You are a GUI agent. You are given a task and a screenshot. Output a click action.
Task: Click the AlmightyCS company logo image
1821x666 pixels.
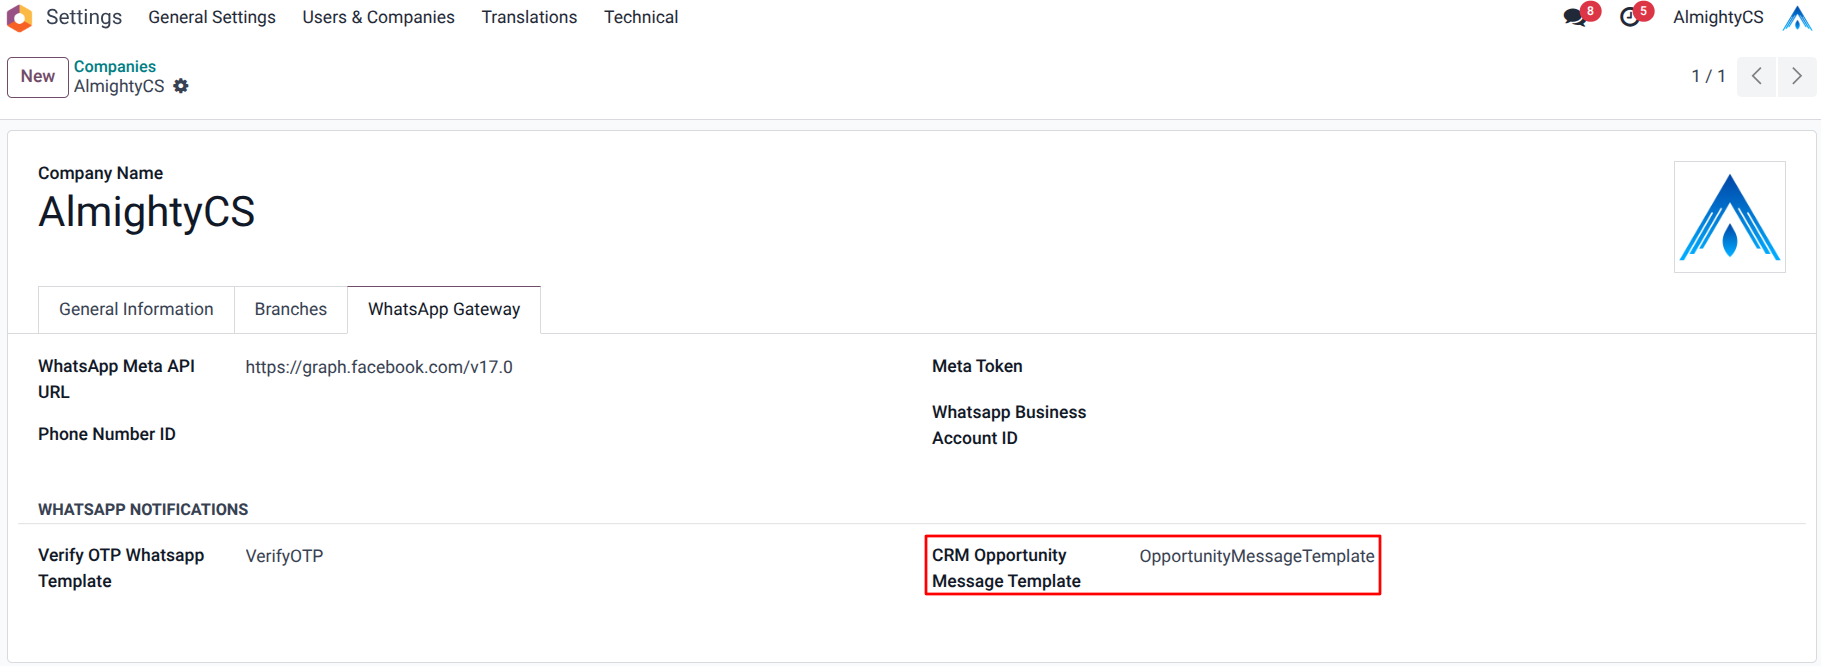(x=1729, y=217)
